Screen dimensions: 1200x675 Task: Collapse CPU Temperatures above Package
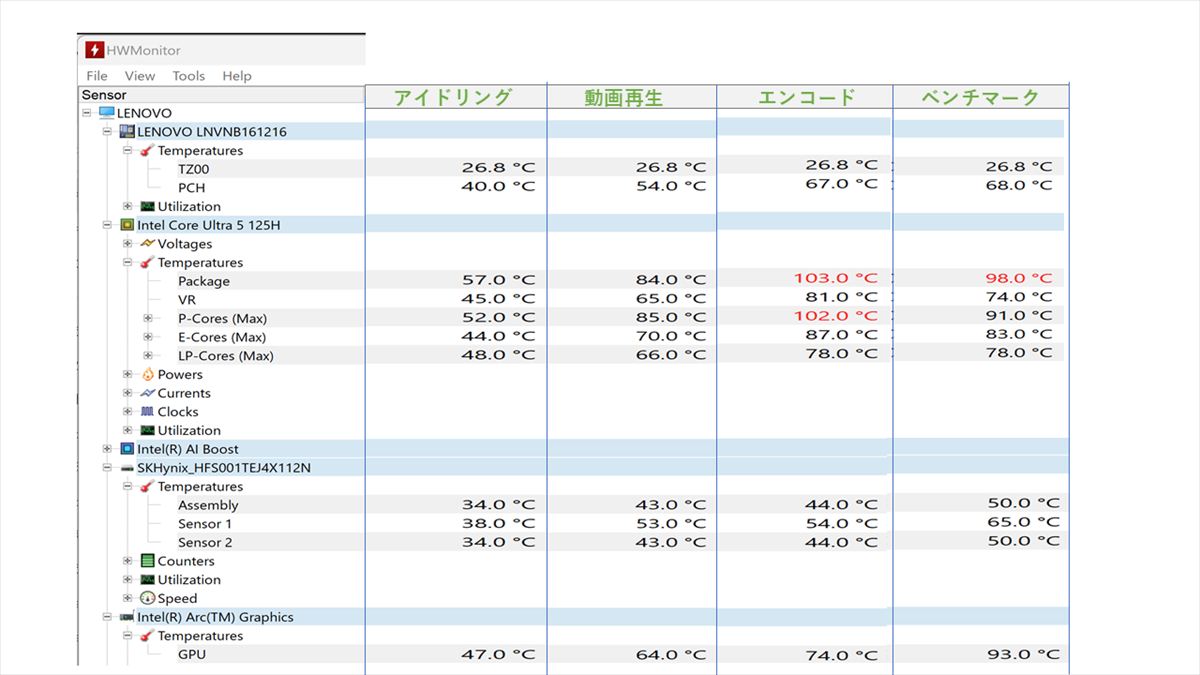click(x=127, y=263)
